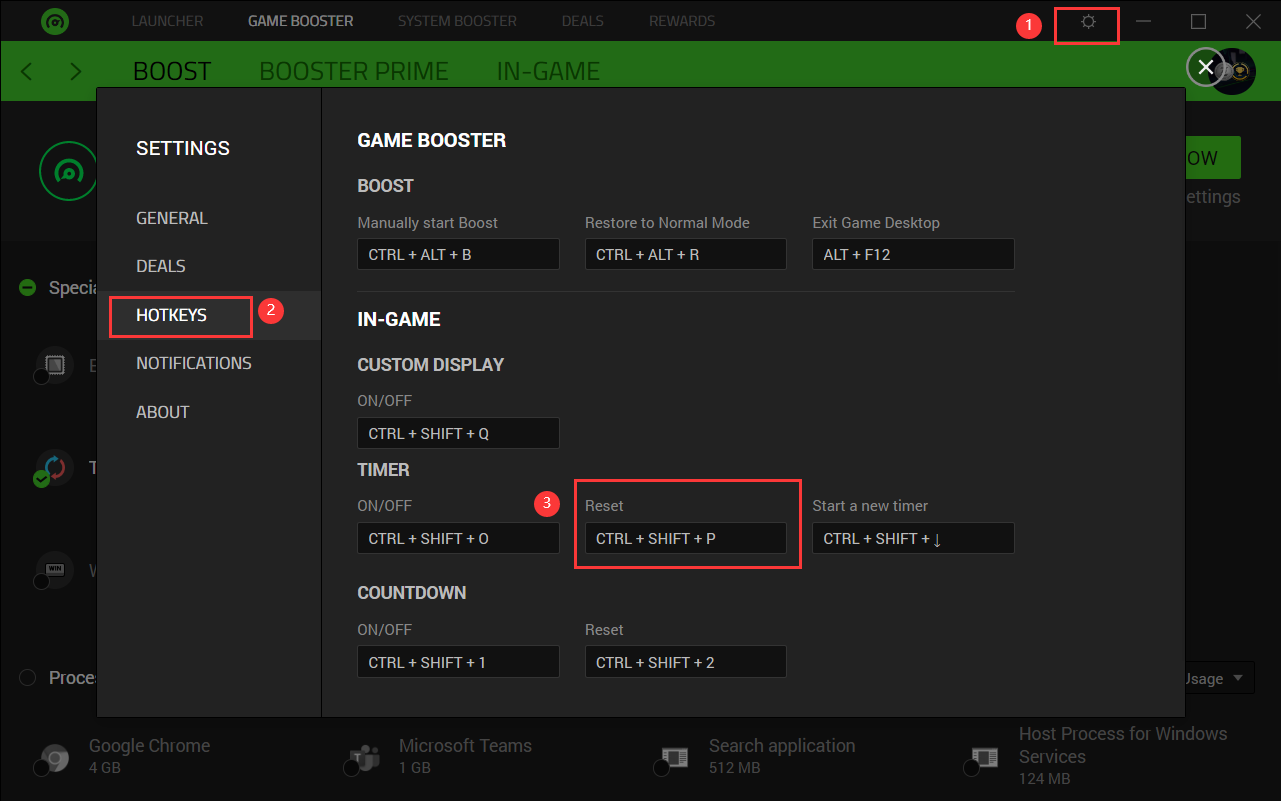Select the IN-GAME sub-tab
1281x801 pixels.
click(548, 71)
